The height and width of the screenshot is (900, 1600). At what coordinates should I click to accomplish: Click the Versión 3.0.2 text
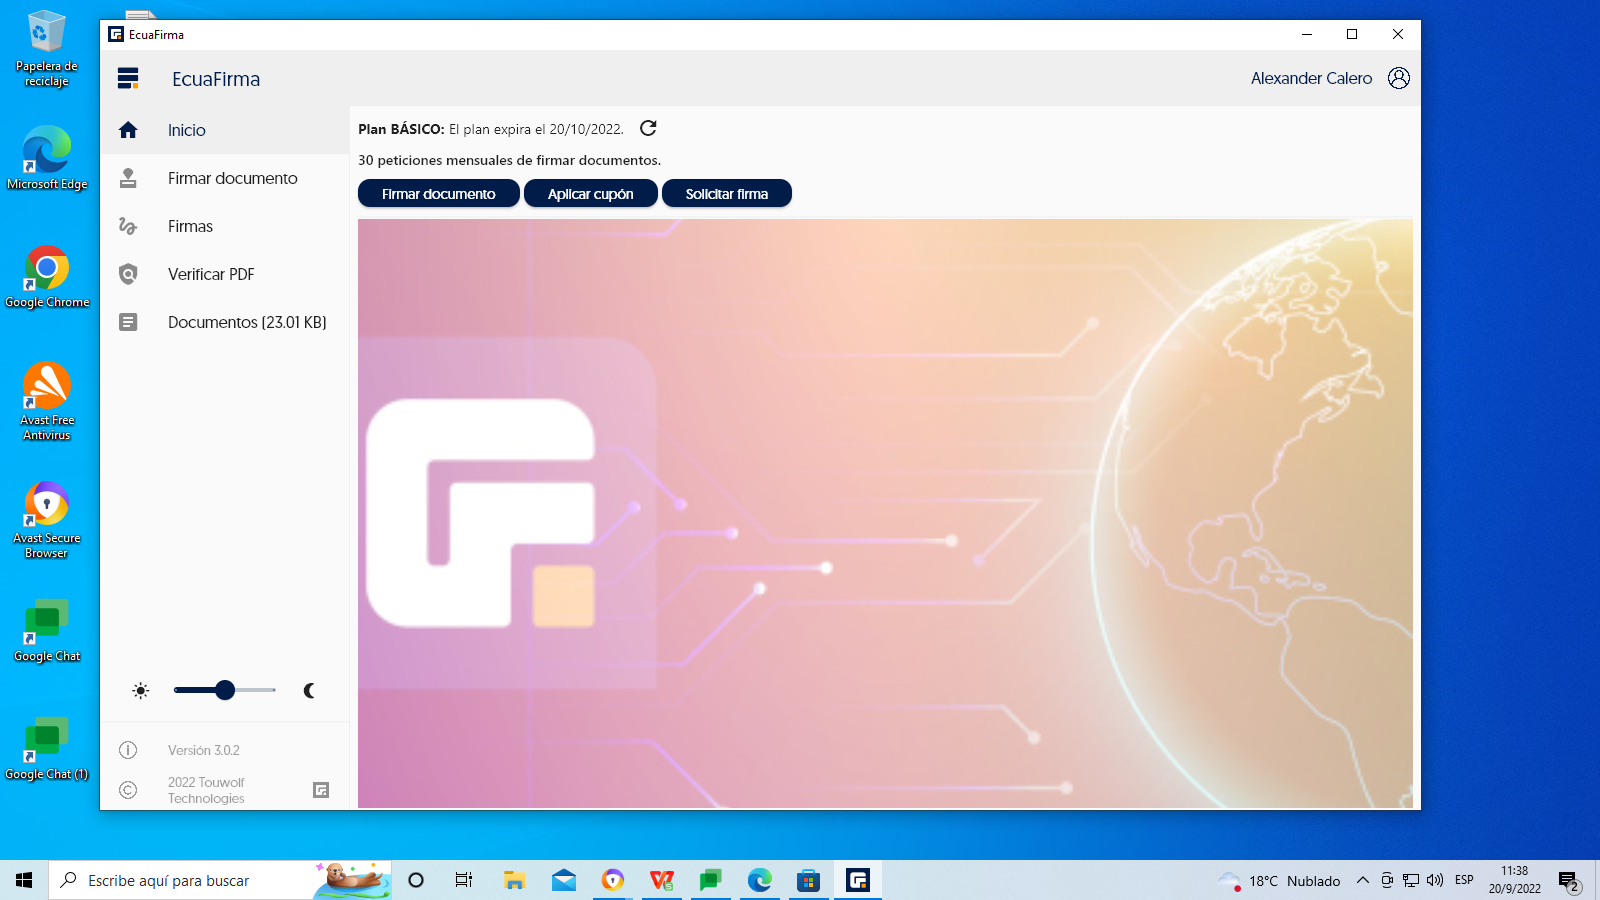click(204, 750)
